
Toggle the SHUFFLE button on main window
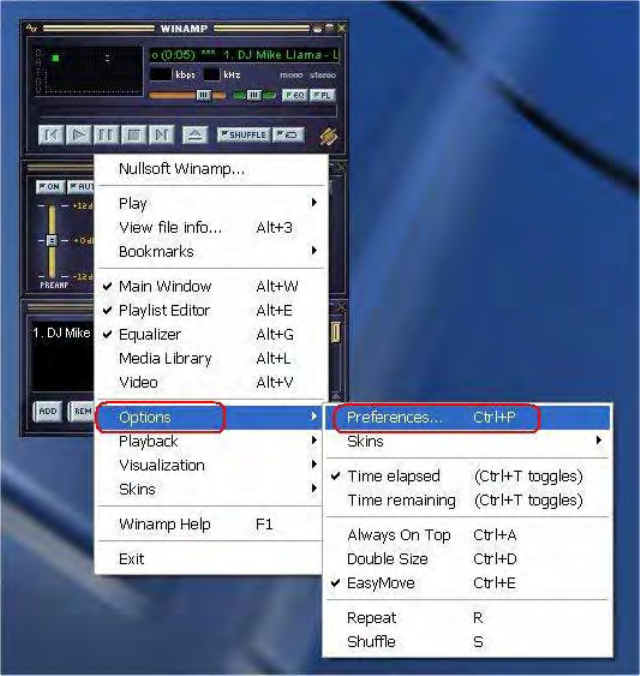coord(244,135)
